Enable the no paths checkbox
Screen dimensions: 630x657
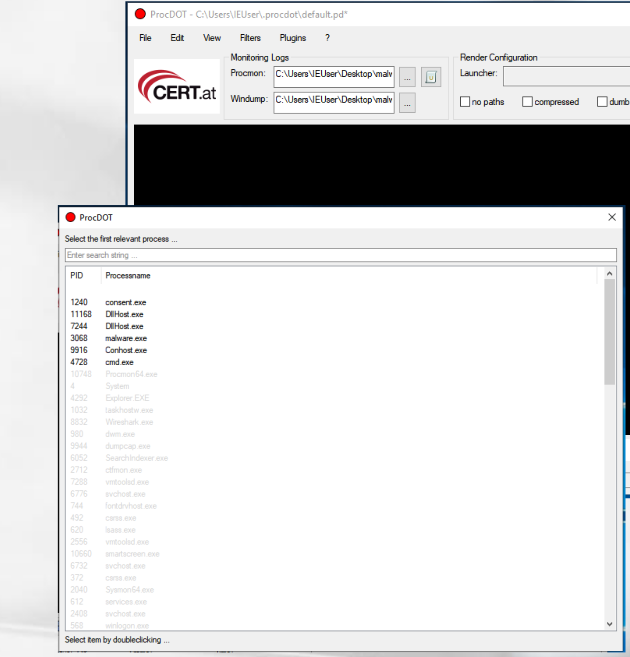click(x=465, y=102)
